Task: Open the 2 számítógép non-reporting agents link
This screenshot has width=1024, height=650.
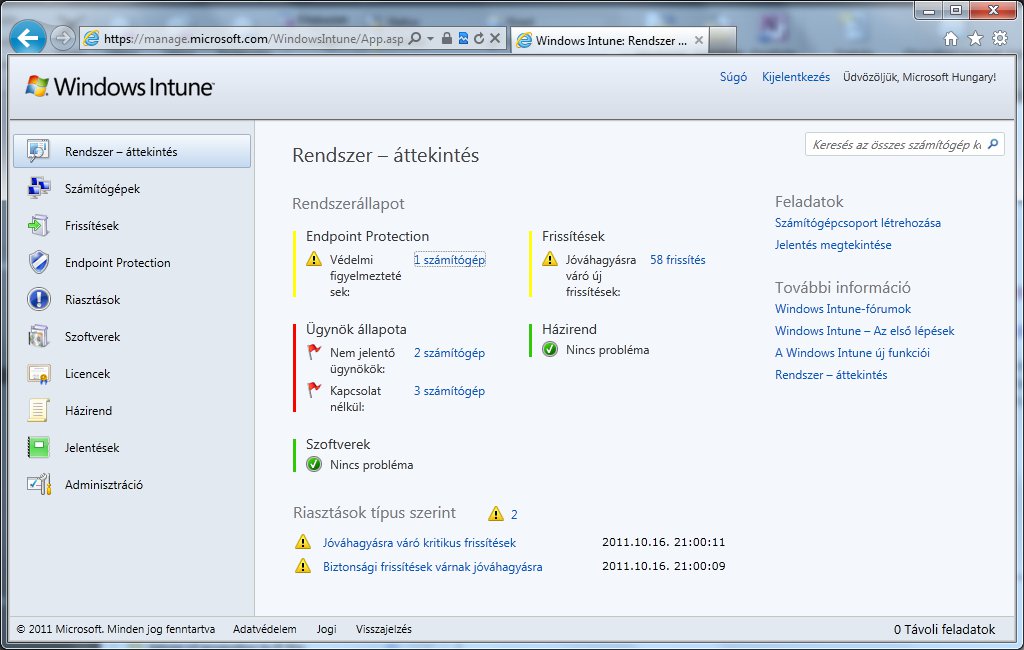Action: tap(449, 353)
